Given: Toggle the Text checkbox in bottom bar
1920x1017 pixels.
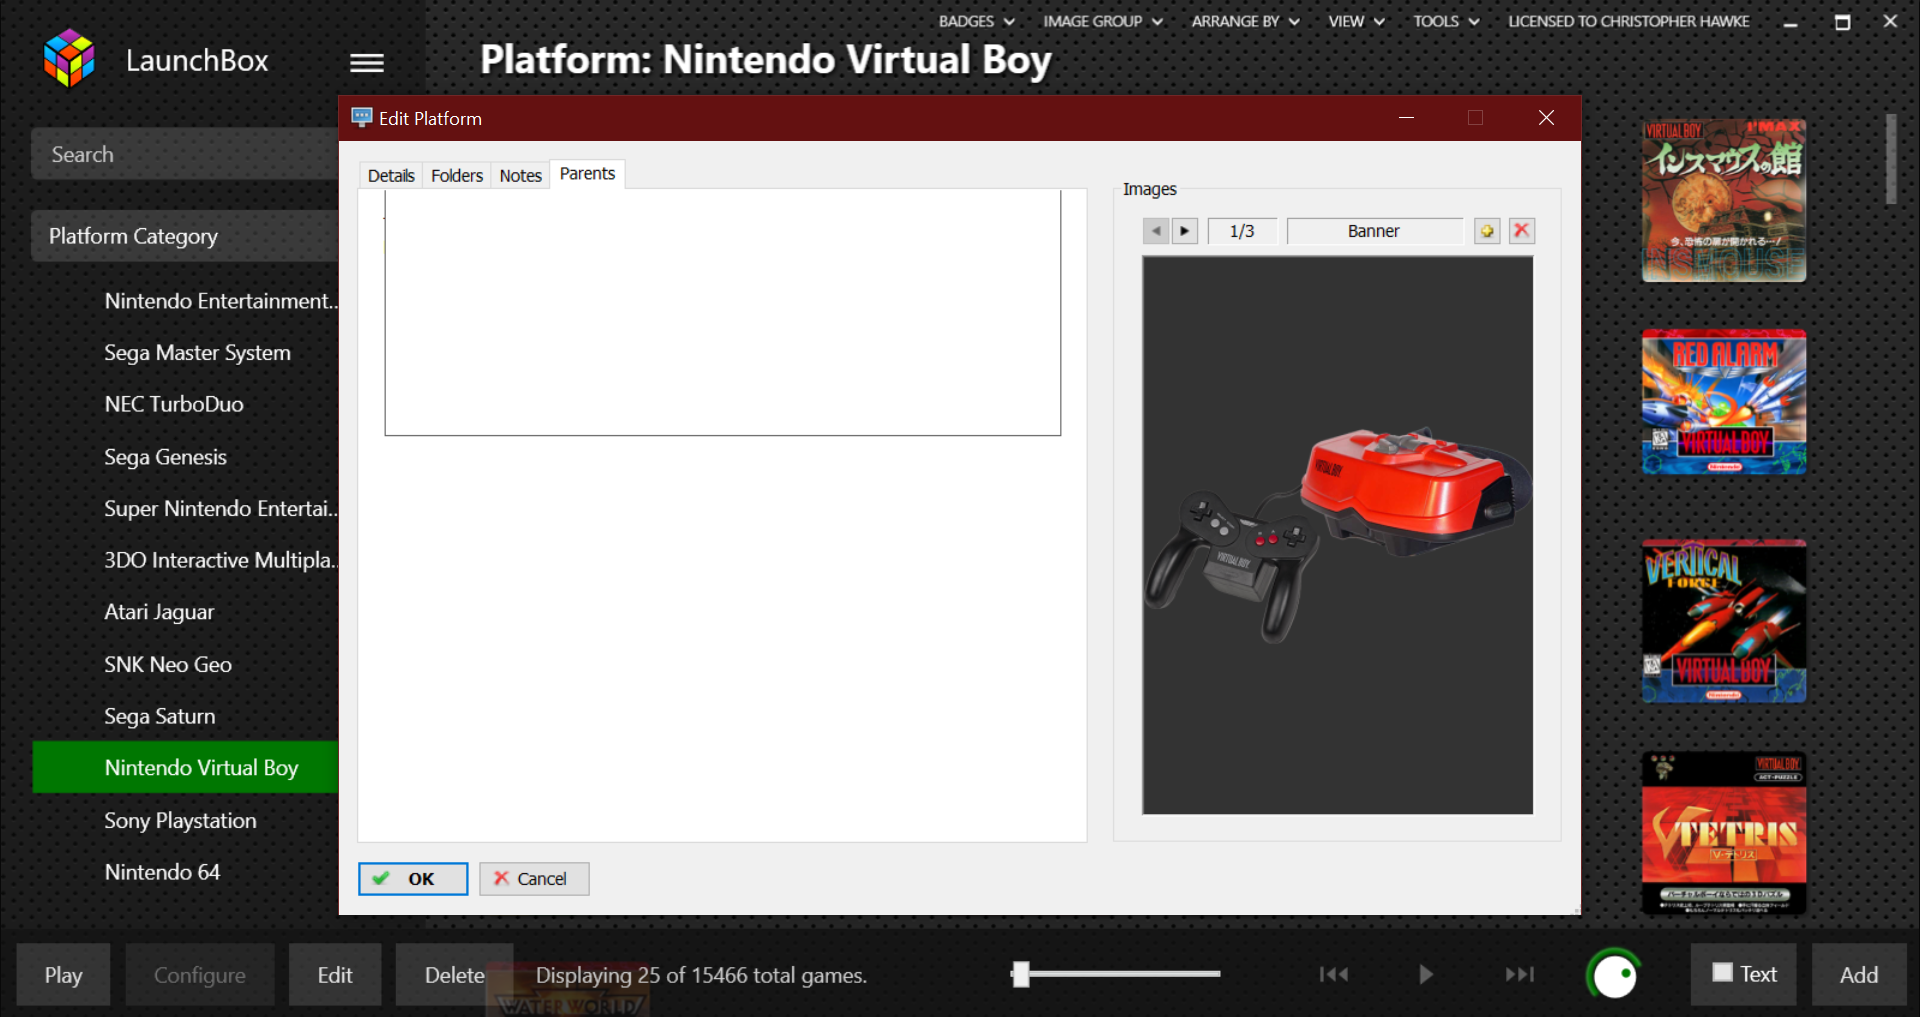Looking at the screenshot, I should [1722, 973].
